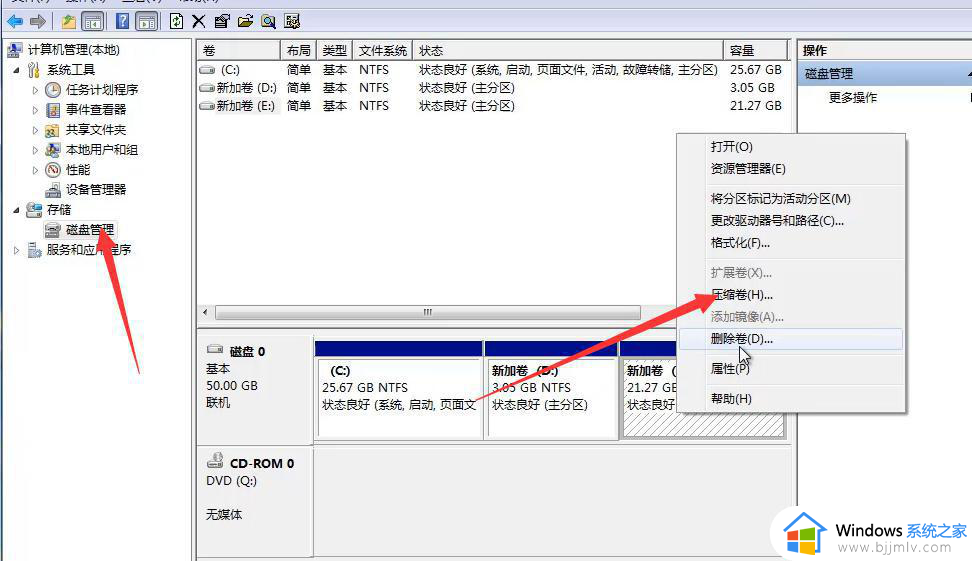Screen dimensions: 972x561
Task: Open the blue Help question-mark icon
Action: click(x=123, y=22)
